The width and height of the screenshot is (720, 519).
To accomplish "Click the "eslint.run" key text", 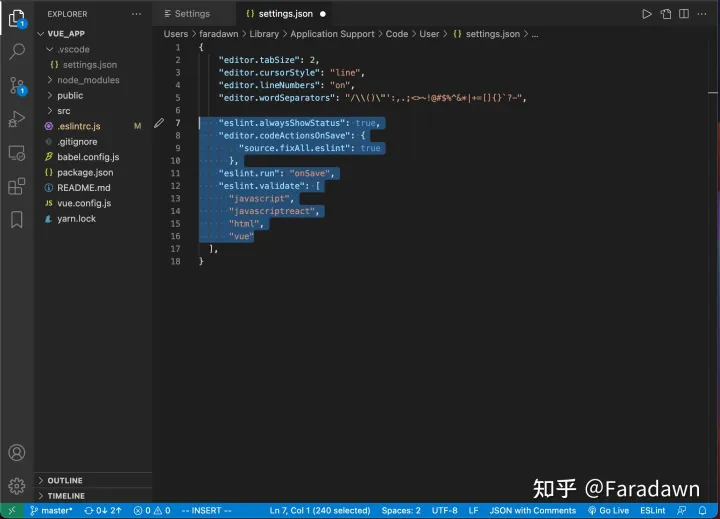I will click(x=249, y=173).
